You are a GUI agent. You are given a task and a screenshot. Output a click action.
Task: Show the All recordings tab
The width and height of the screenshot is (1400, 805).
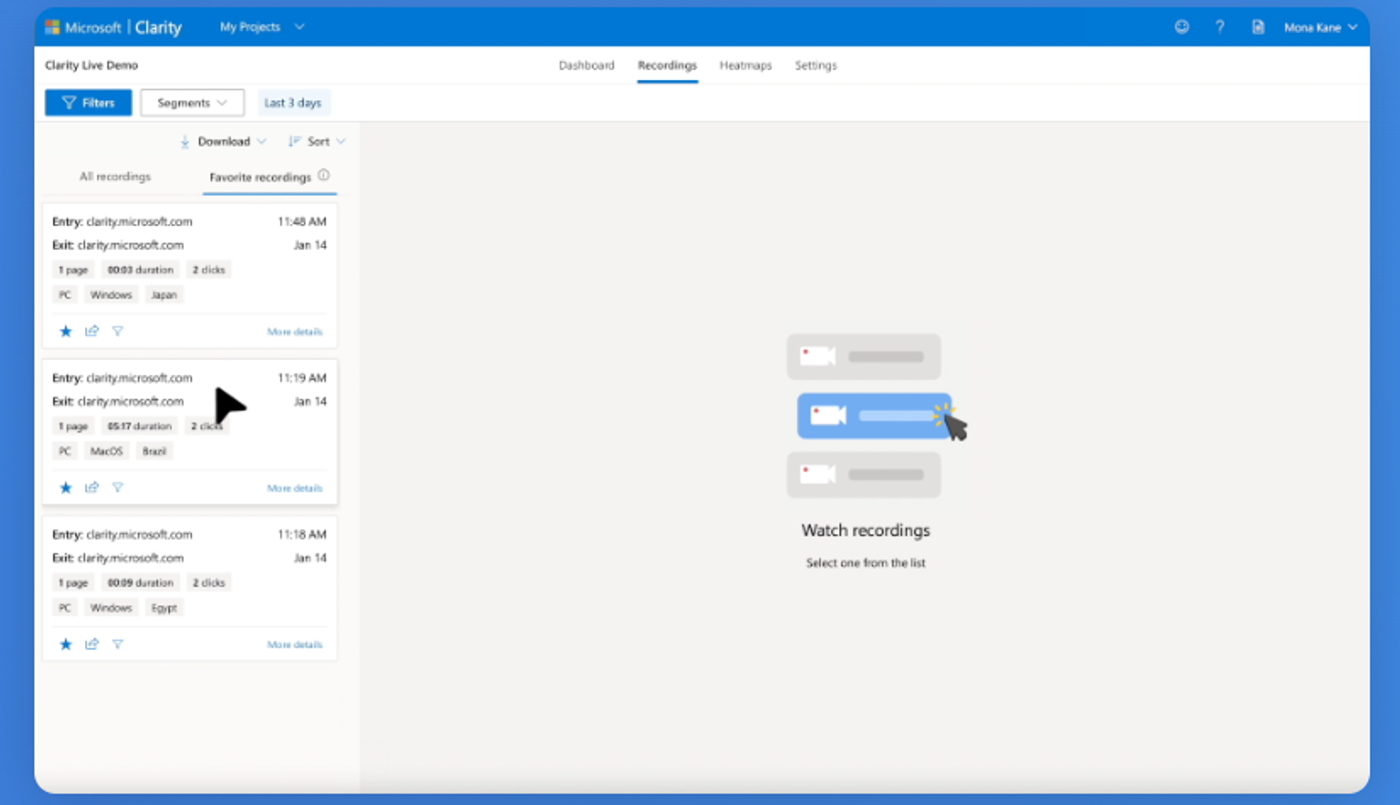tap(115, 177)
